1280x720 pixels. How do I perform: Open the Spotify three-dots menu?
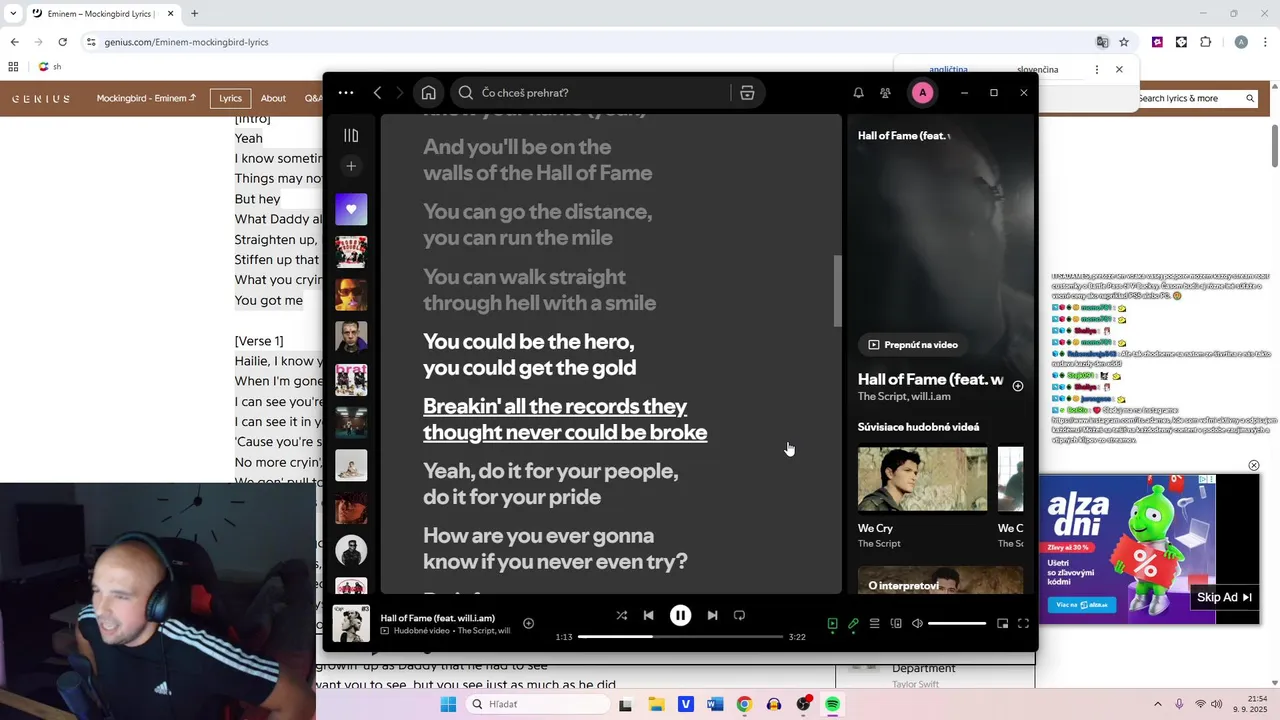click(346, 93)
